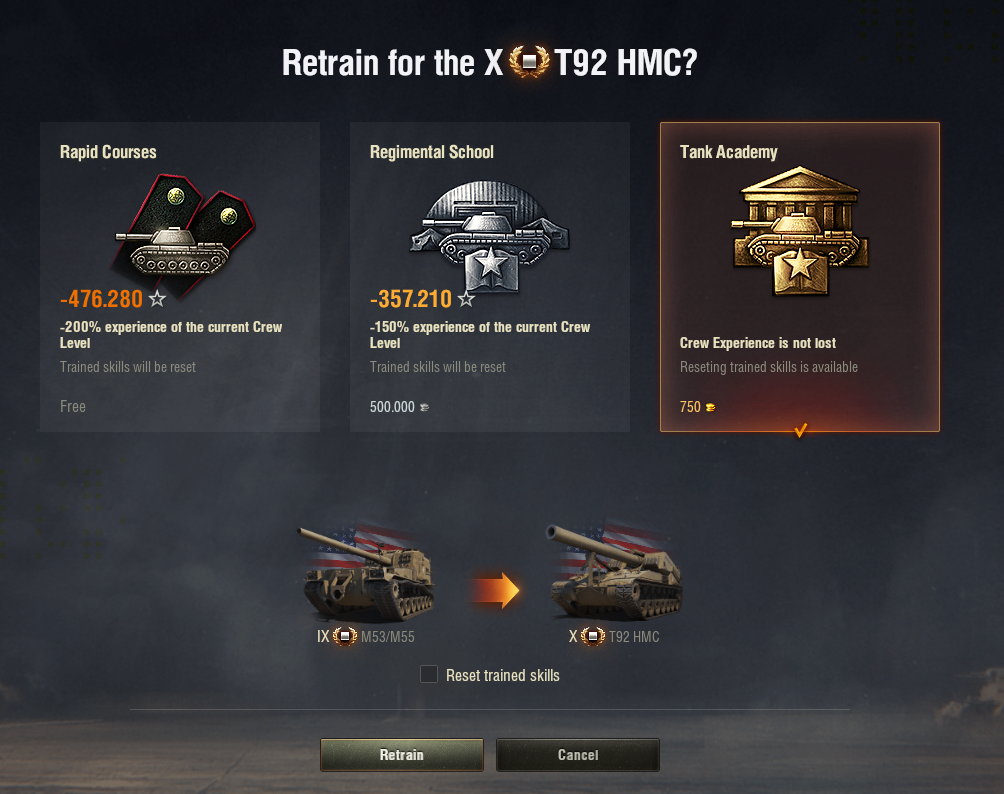Choose the Regimental School training option
Screen dimensions: 1004x794
click(x=490, y=277)
